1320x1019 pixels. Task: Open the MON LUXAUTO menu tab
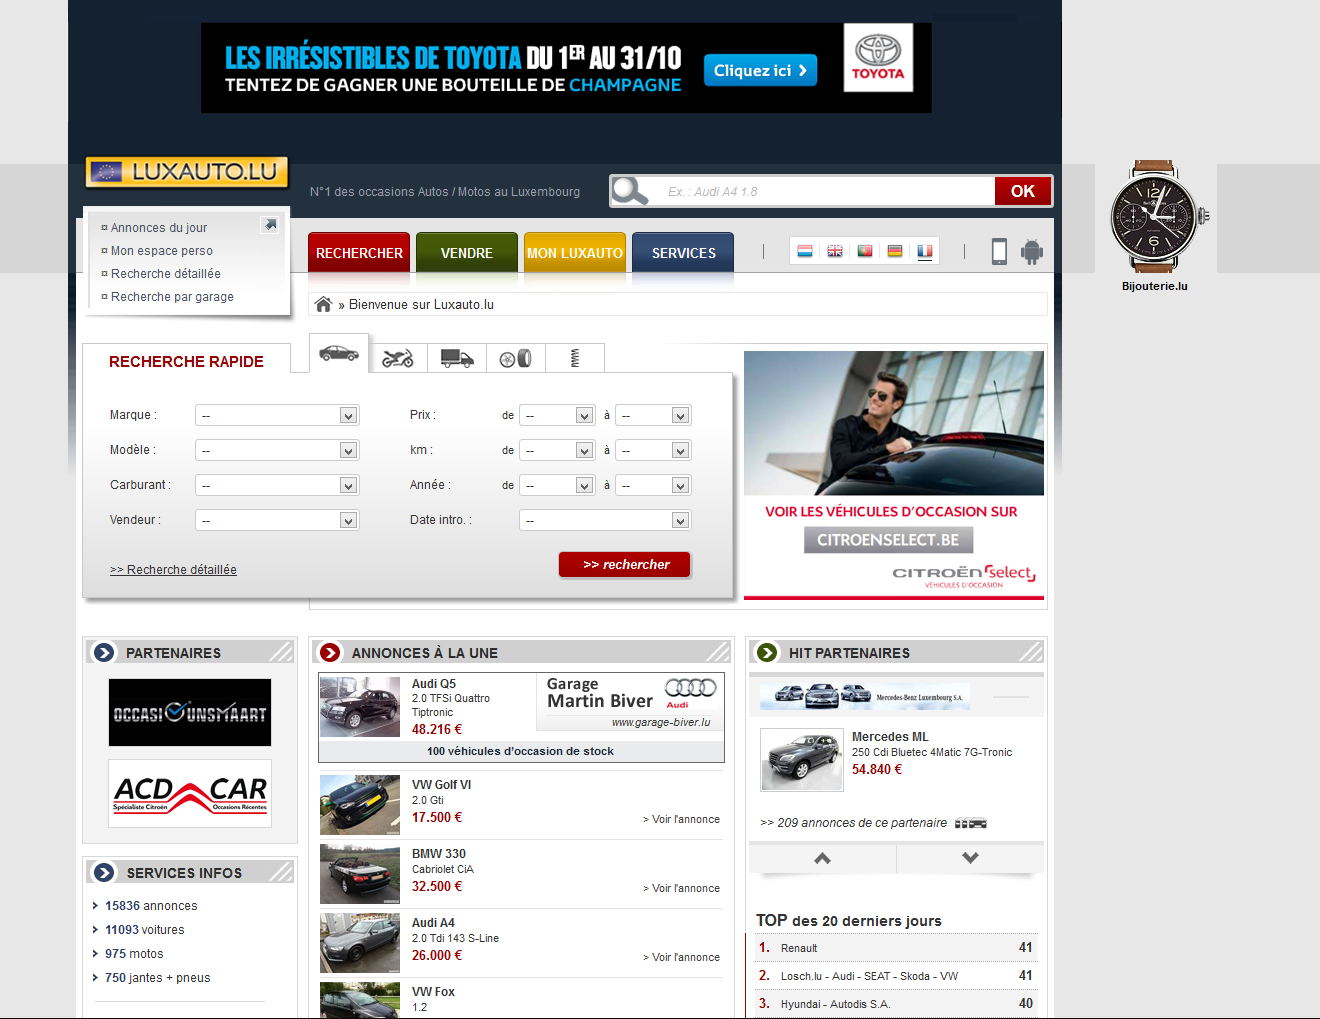tap(575, 253)
